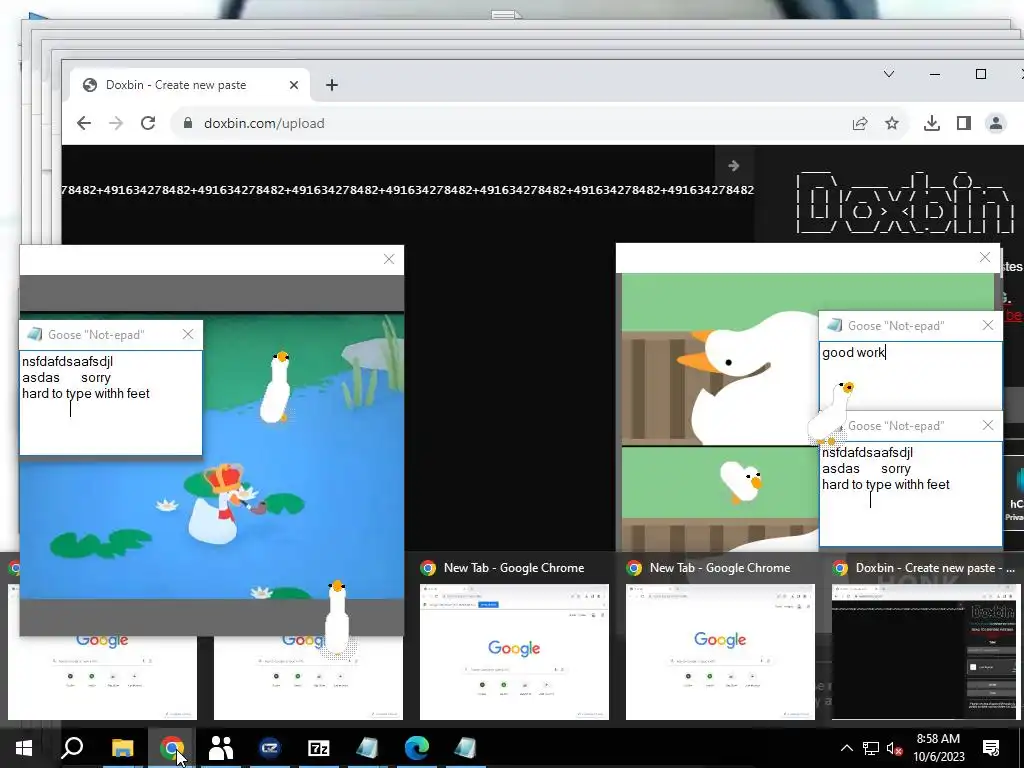Click the arrow icon atop the Doxbin paste area
The height and width of the screenshot is (768, 1024).
coord(734,166)
